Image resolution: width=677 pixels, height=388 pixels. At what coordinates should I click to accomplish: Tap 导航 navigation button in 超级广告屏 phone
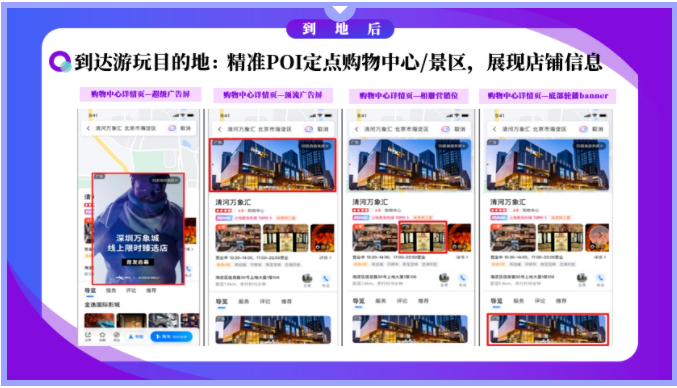point(136,337)
